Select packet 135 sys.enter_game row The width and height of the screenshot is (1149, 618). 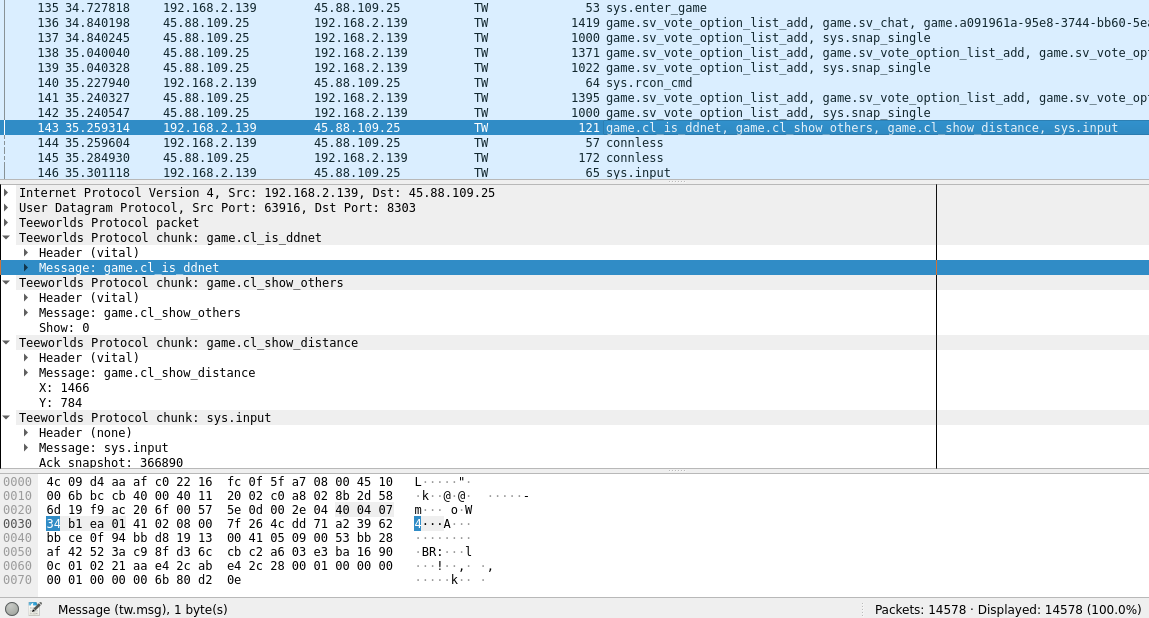pos(574,8)
